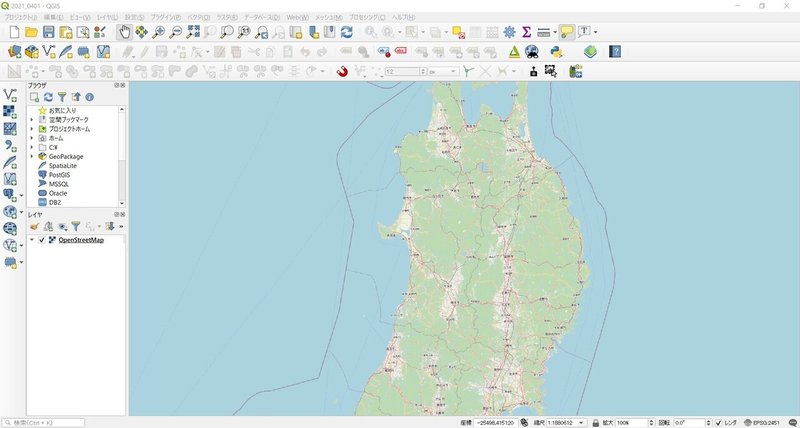Add SpatiaLite layer feather icon in sidebar
The height and width of the screenshot is (428, 800).
click(x=10, y=162)
